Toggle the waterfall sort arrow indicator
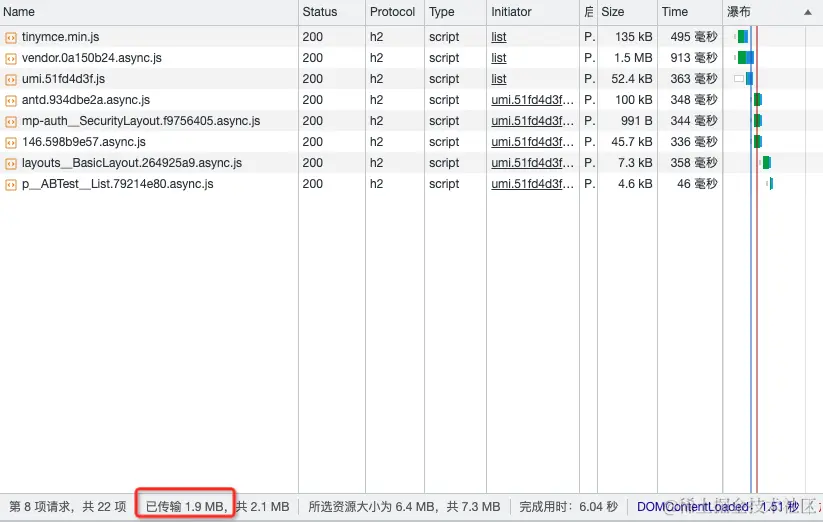This screenshot has width=823, height=522. pos(808,13)
